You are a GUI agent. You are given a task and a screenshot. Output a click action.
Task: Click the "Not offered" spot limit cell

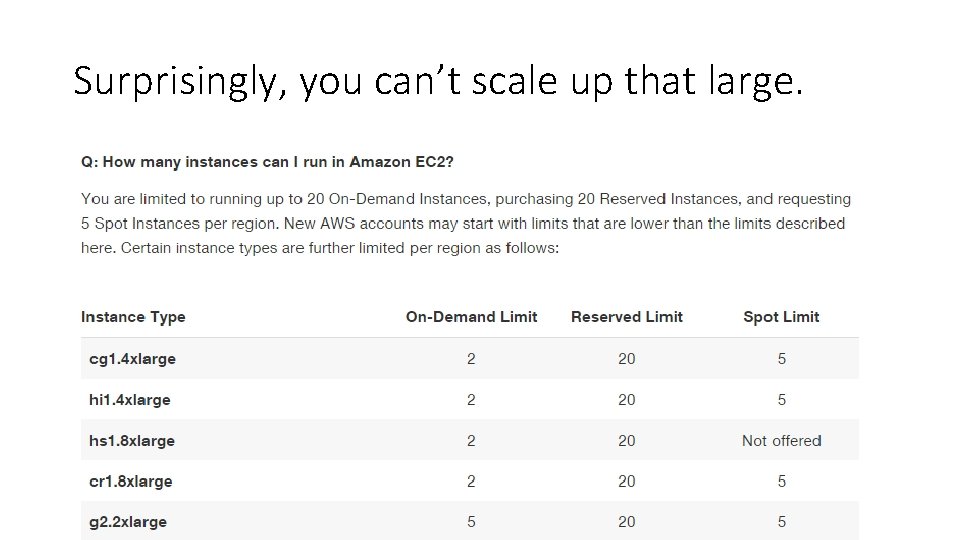781,441
